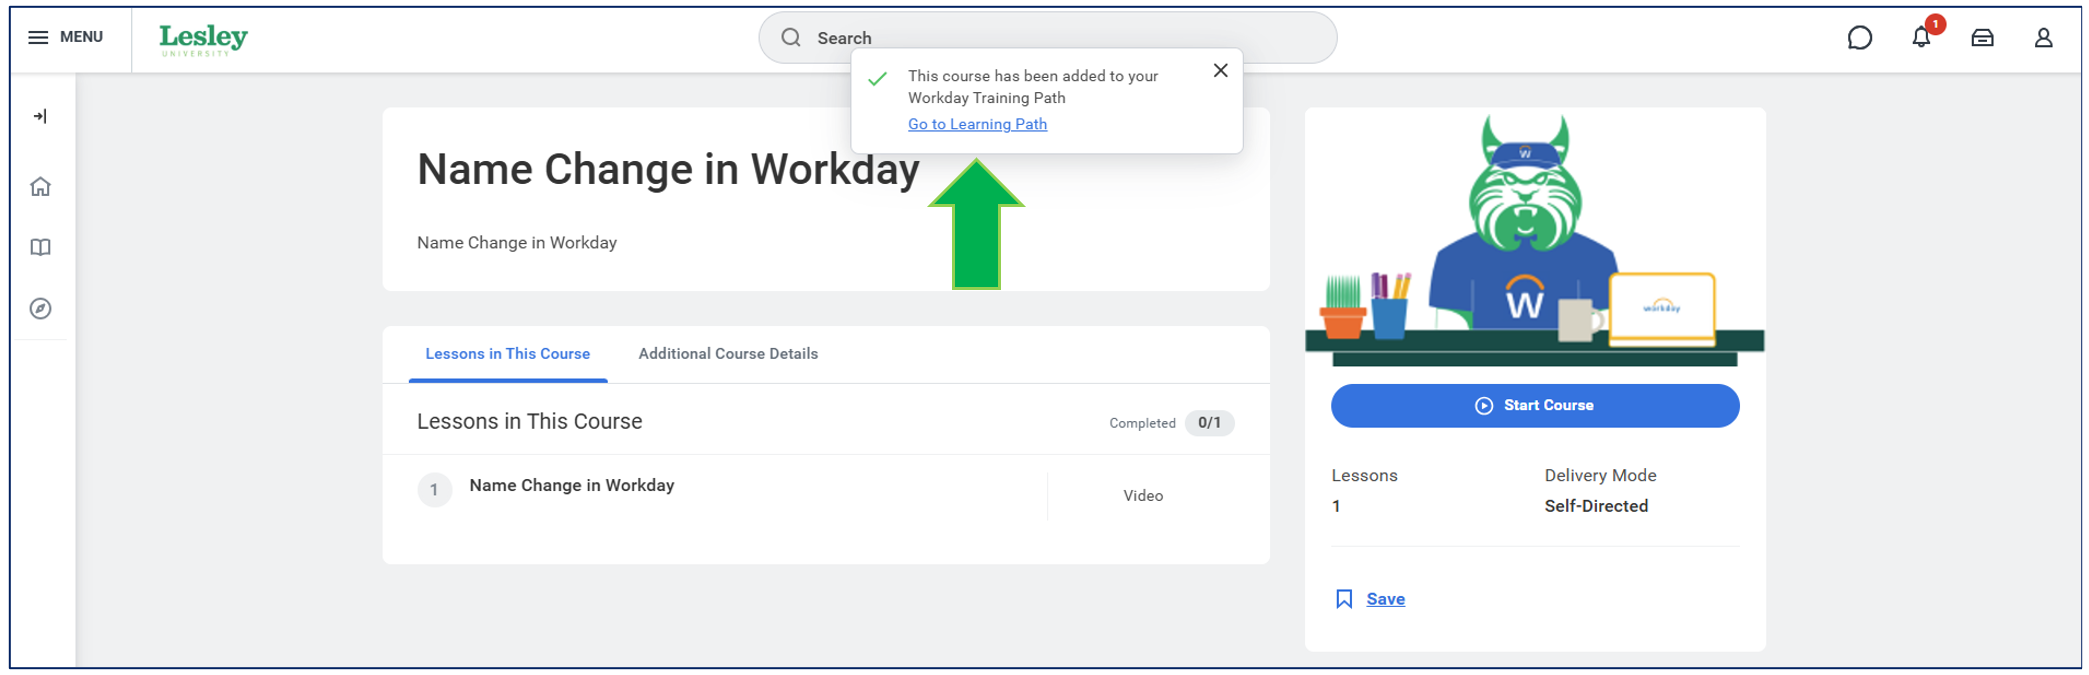This screenshot has width=2089, height=675.
Task: Click the green checkmark in notification
Action: [877, 79]
